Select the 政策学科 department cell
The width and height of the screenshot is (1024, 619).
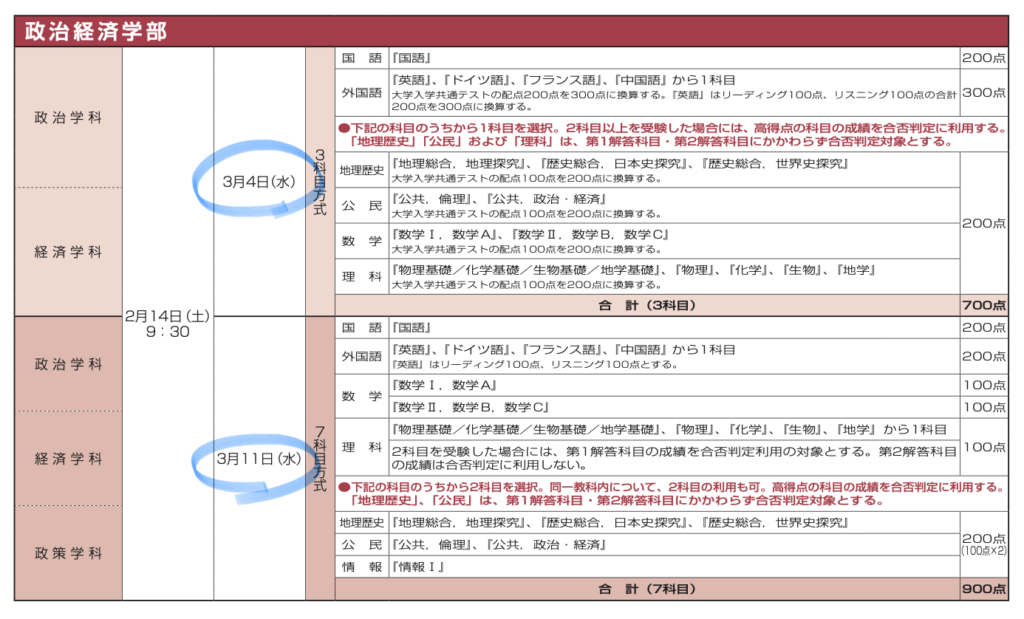point(68,553)
